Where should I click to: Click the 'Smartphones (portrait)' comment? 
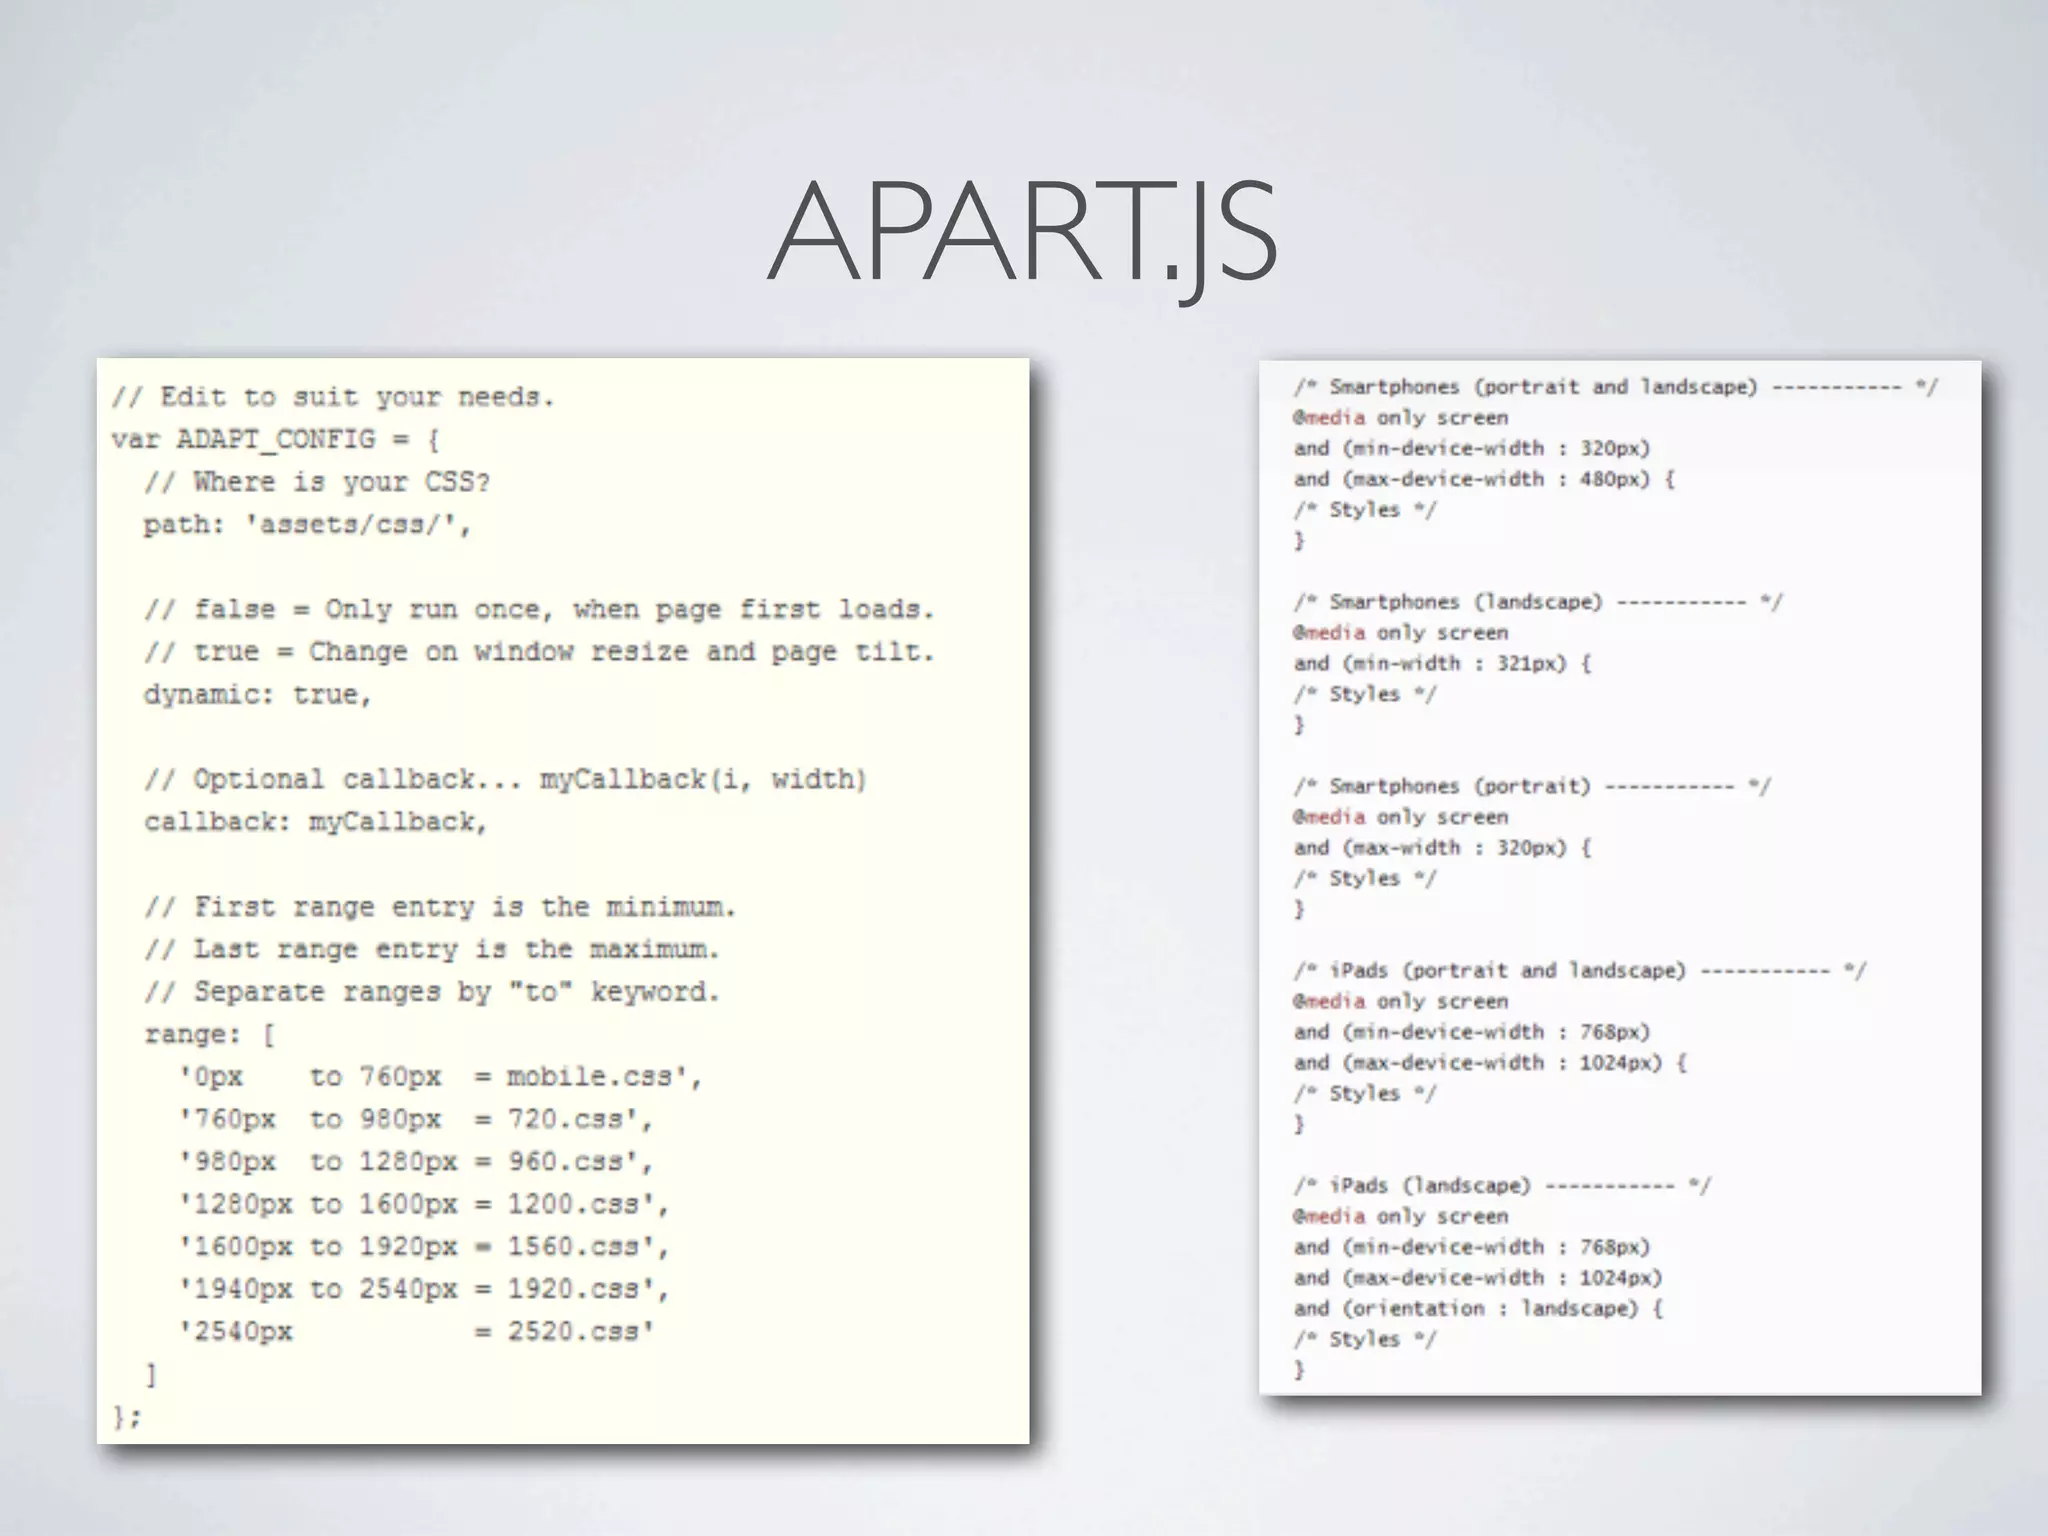point(1531,787)
